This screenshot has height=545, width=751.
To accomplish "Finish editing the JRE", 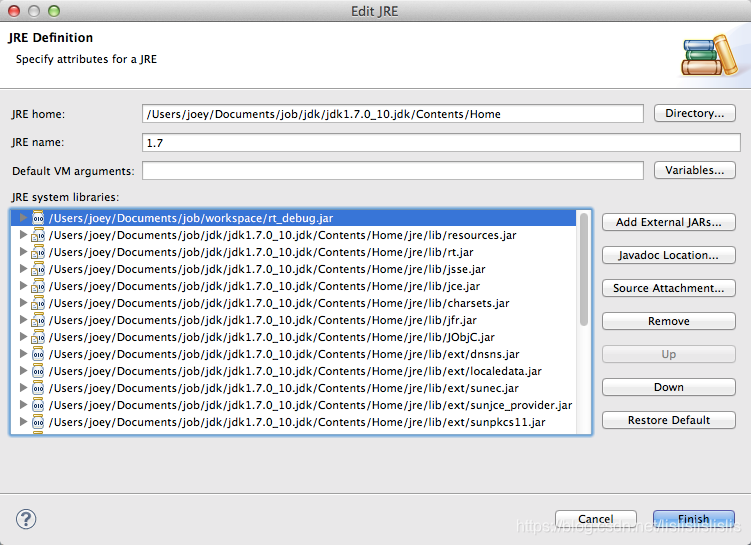I will point(694,519).
